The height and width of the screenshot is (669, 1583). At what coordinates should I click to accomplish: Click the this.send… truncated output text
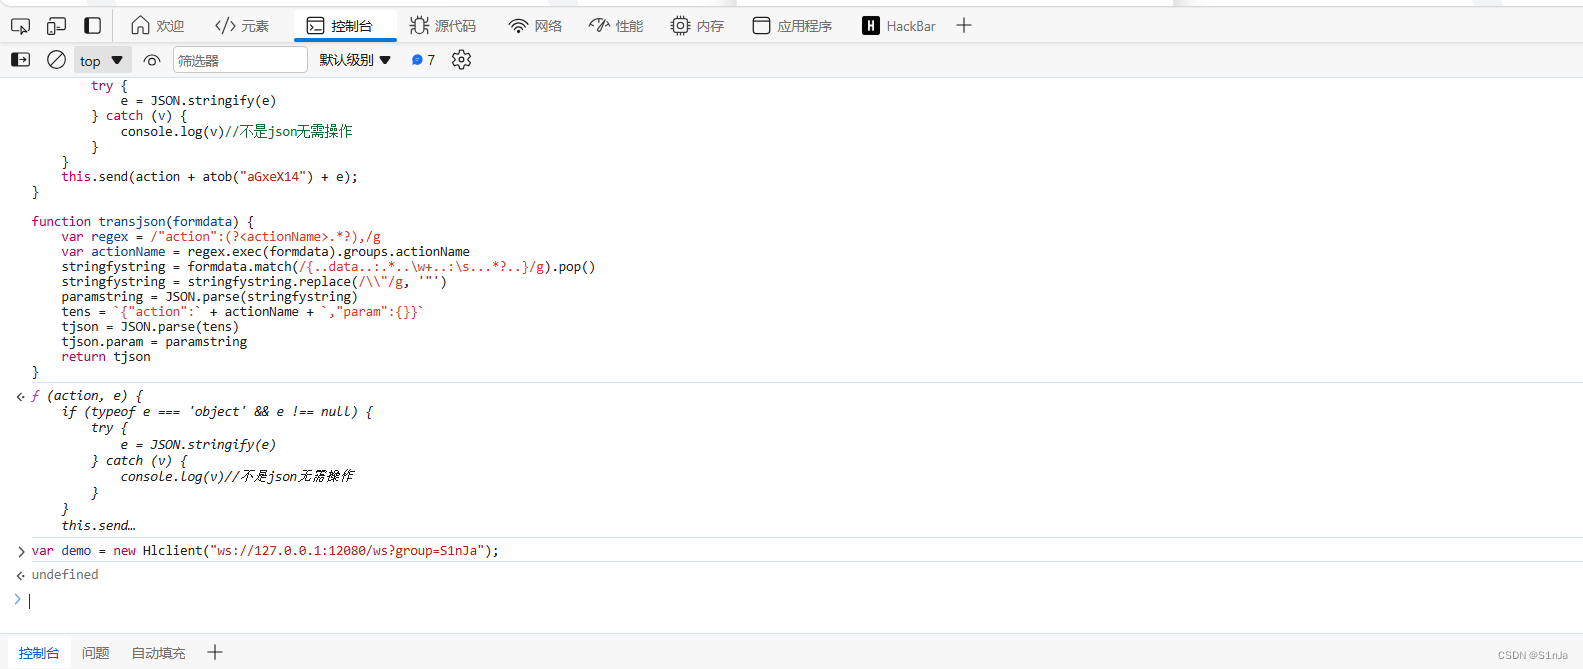98,526
